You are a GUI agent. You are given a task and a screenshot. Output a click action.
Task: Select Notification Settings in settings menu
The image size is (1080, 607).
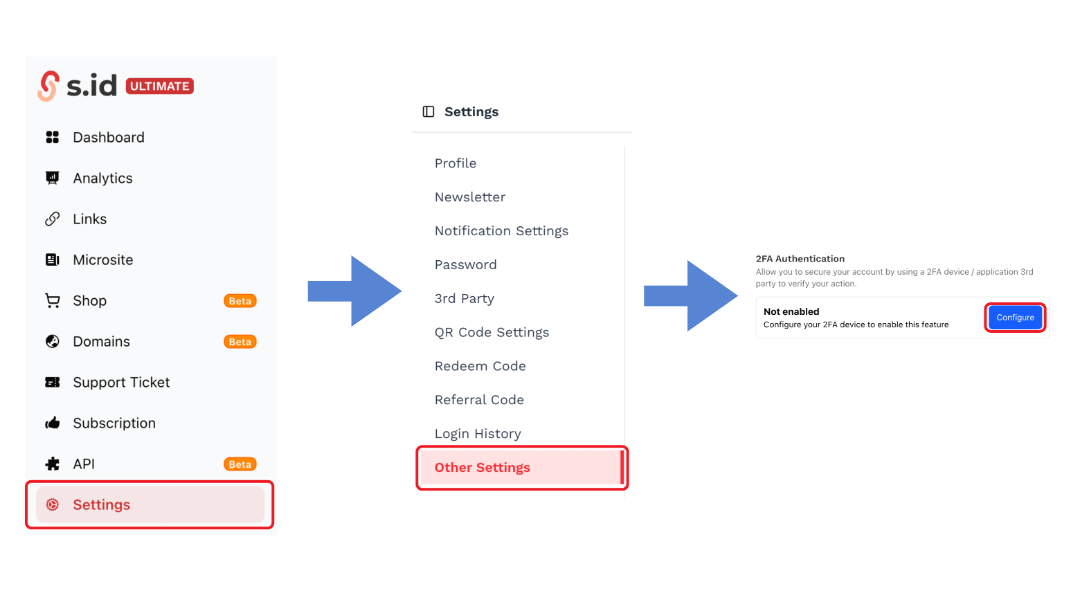501,231
